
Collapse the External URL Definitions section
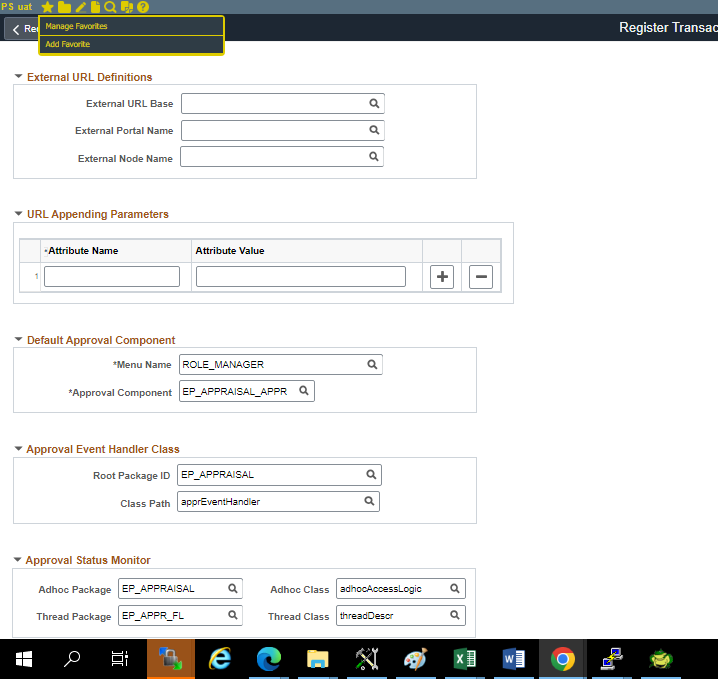pyautogui.click(x=18, y=76)
